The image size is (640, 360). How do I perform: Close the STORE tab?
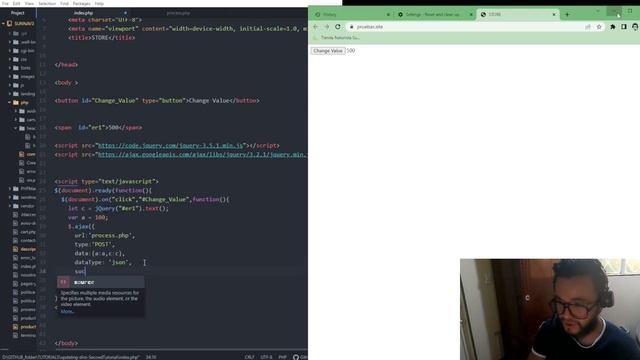[554, 14]
